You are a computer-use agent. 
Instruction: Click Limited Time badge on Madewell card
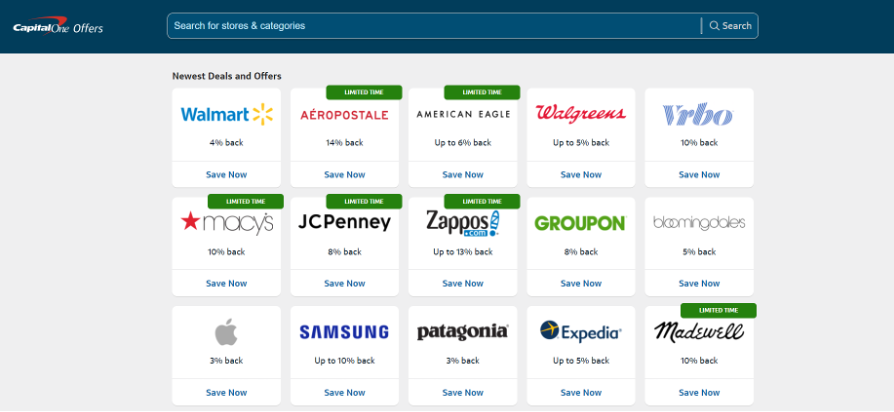click(718, 311)
